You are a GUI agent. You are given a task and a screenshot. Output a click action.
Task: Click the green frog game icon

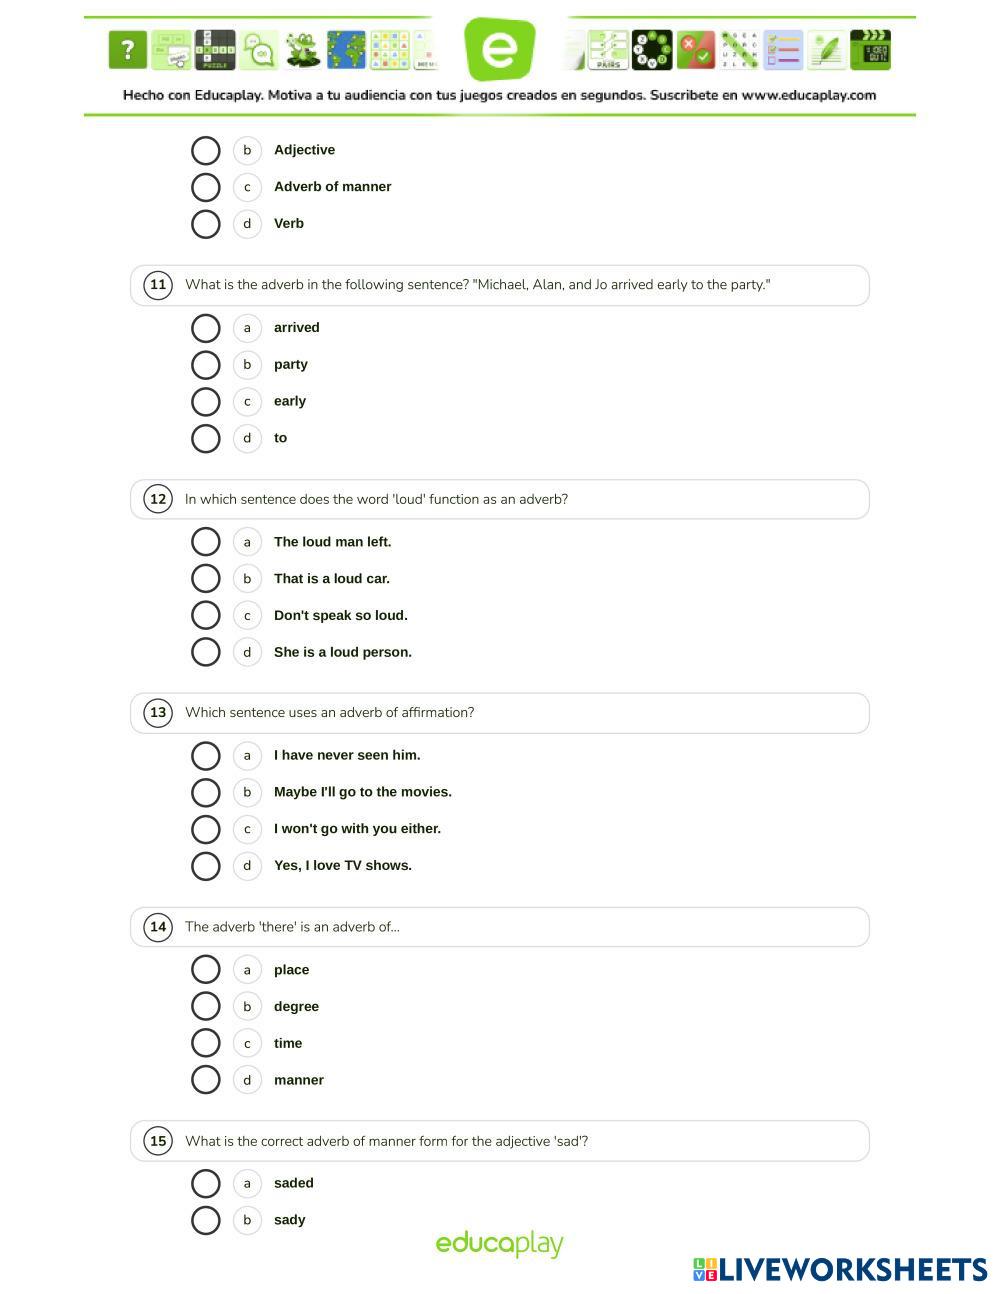point(303,50)
